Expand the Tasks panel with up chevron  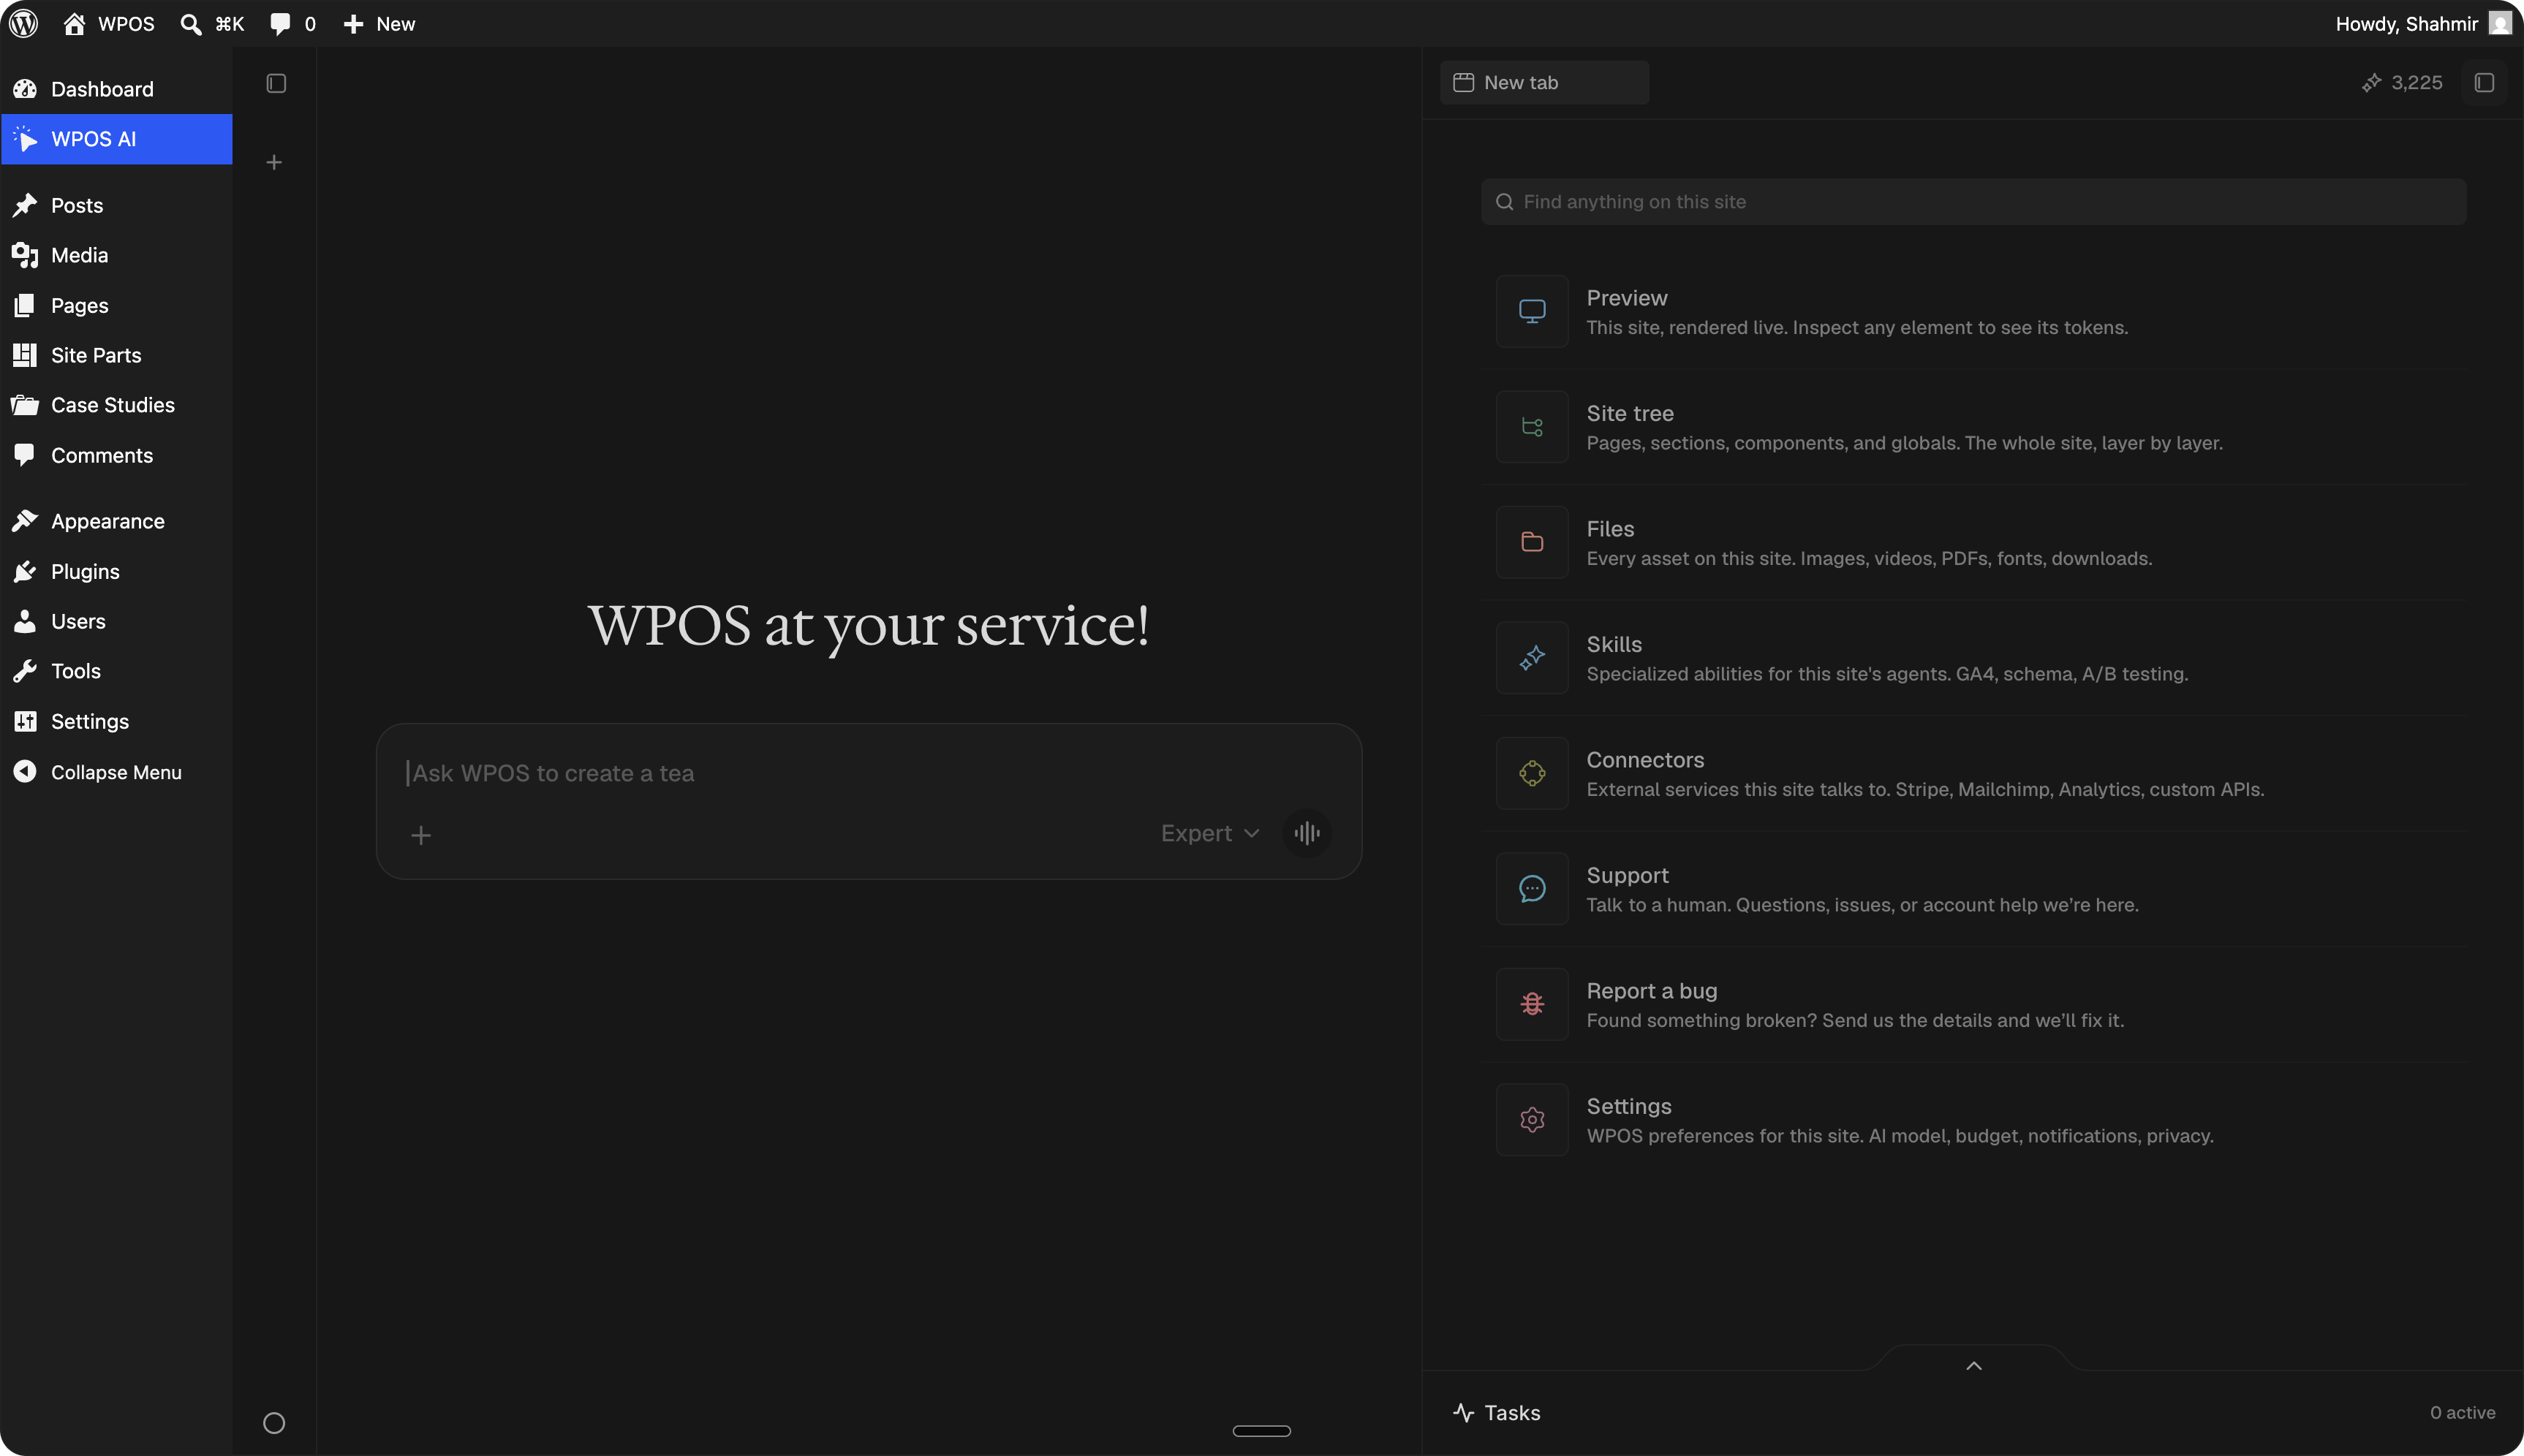tap(1973, 1366)
